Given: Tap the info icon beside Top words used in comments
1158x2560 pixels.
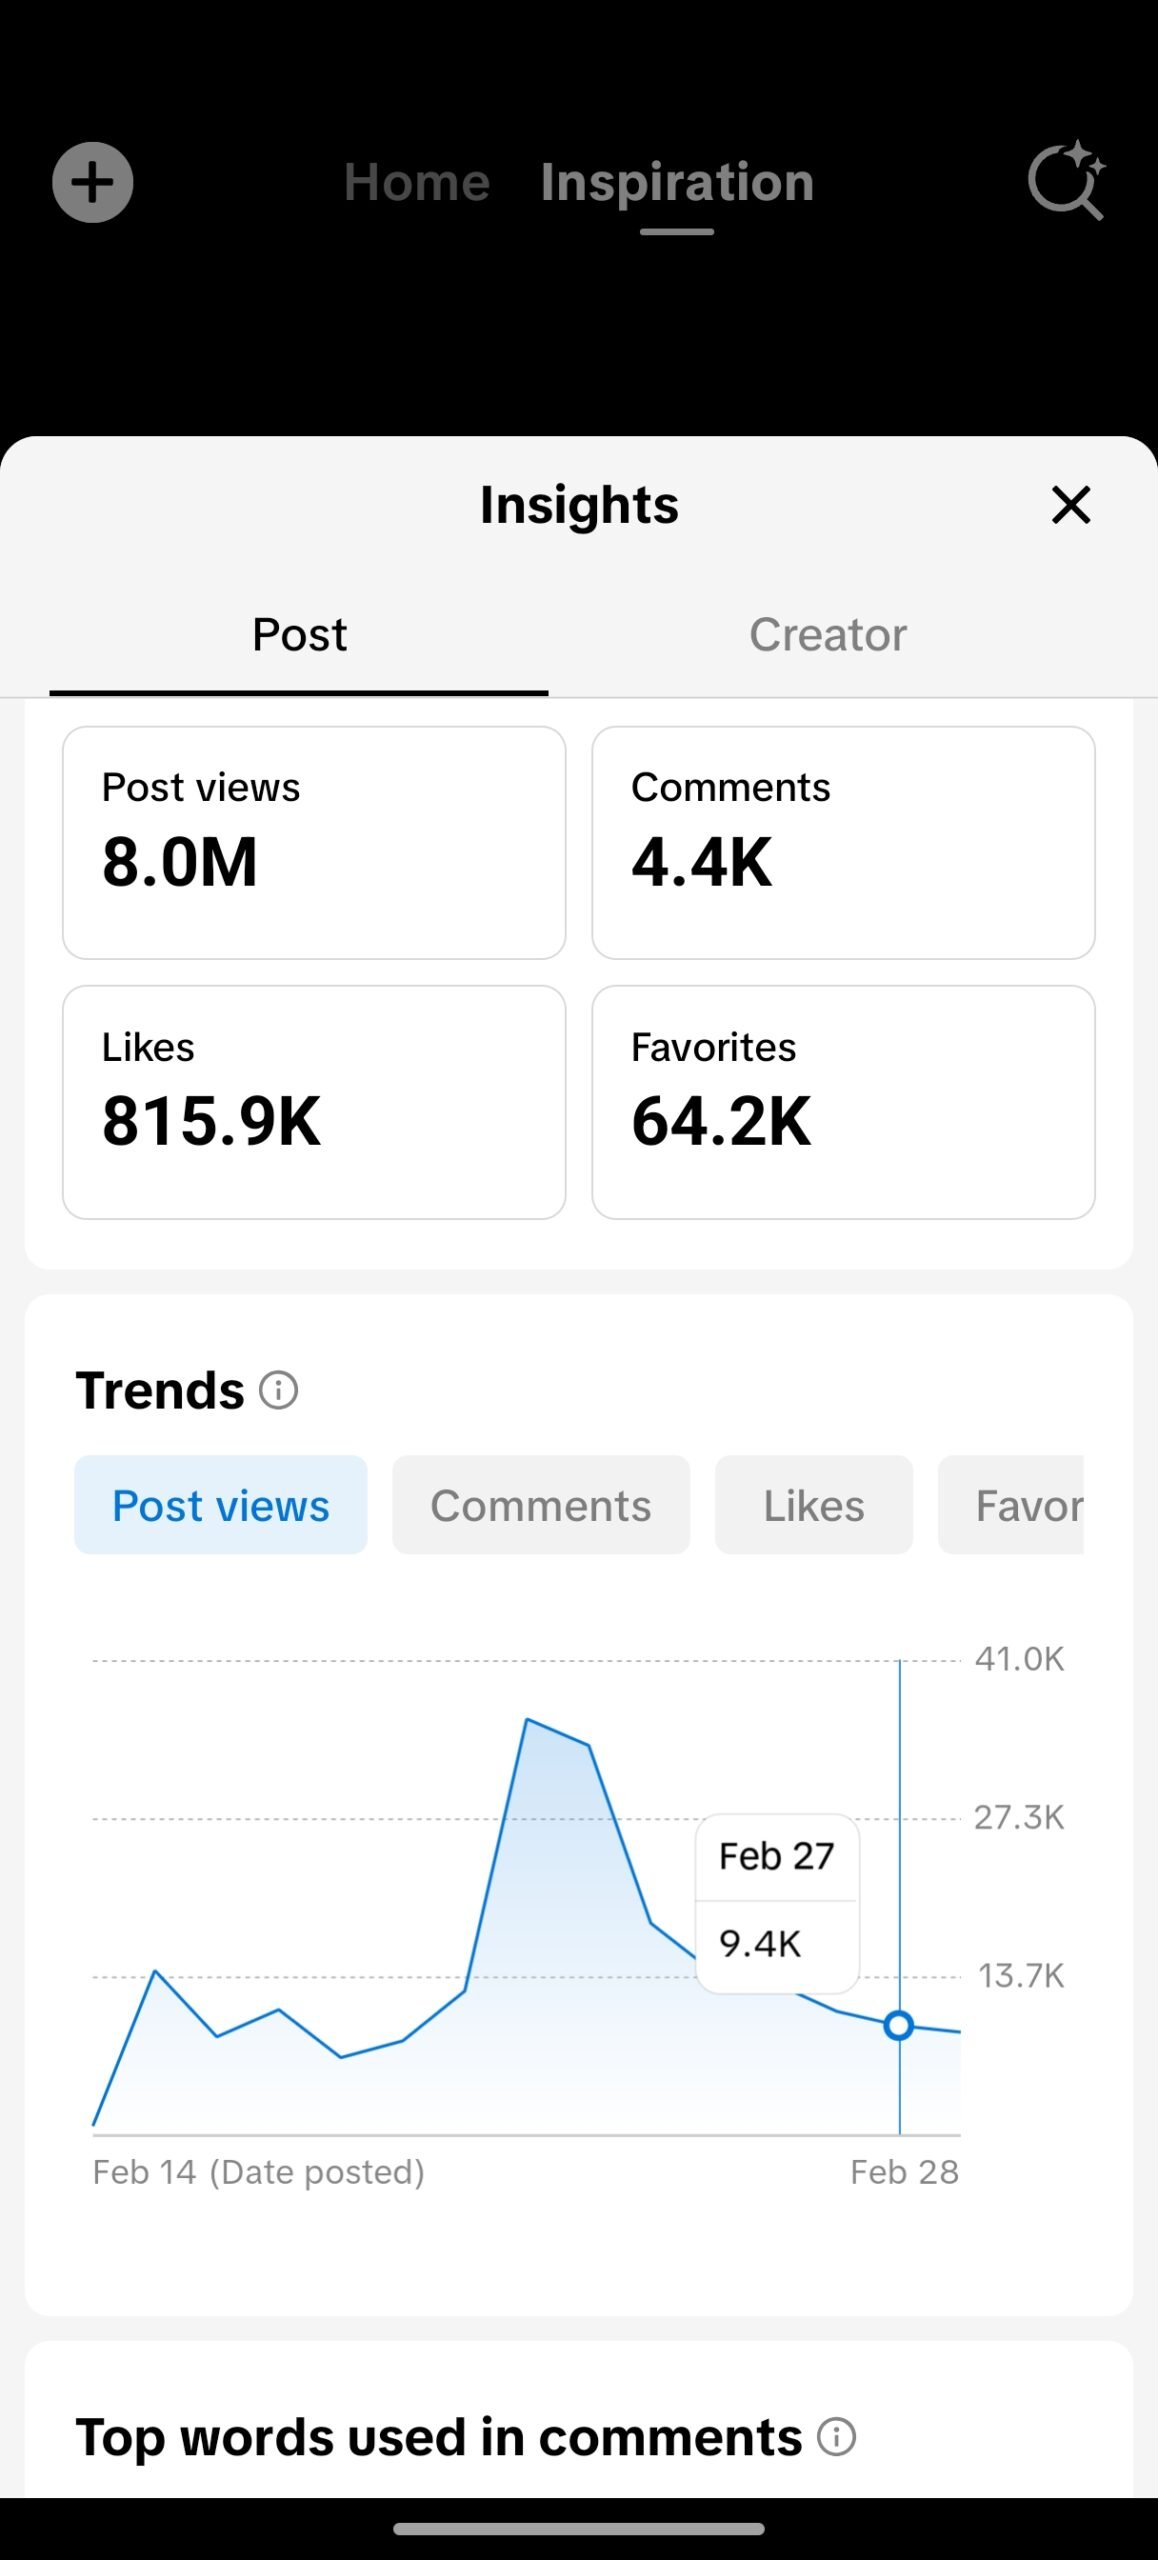Looking at the screenshot, I should pos(838,2436).
